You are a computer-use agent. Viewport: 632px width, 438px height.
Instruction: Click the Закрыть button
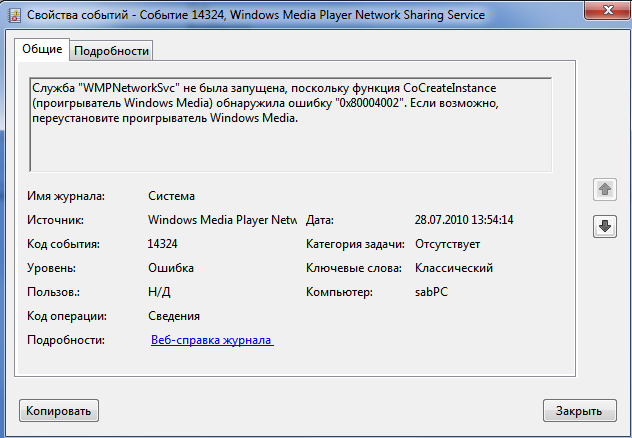tap(579, 411)
